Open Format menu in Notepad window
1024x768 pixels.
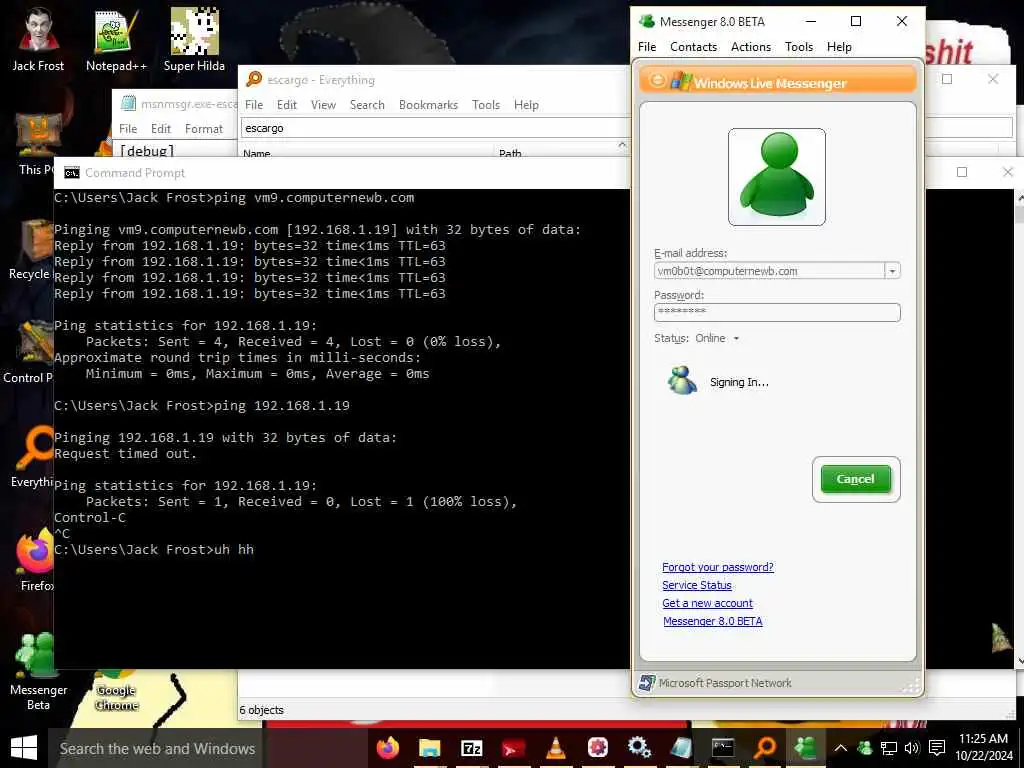coord(204,129)
